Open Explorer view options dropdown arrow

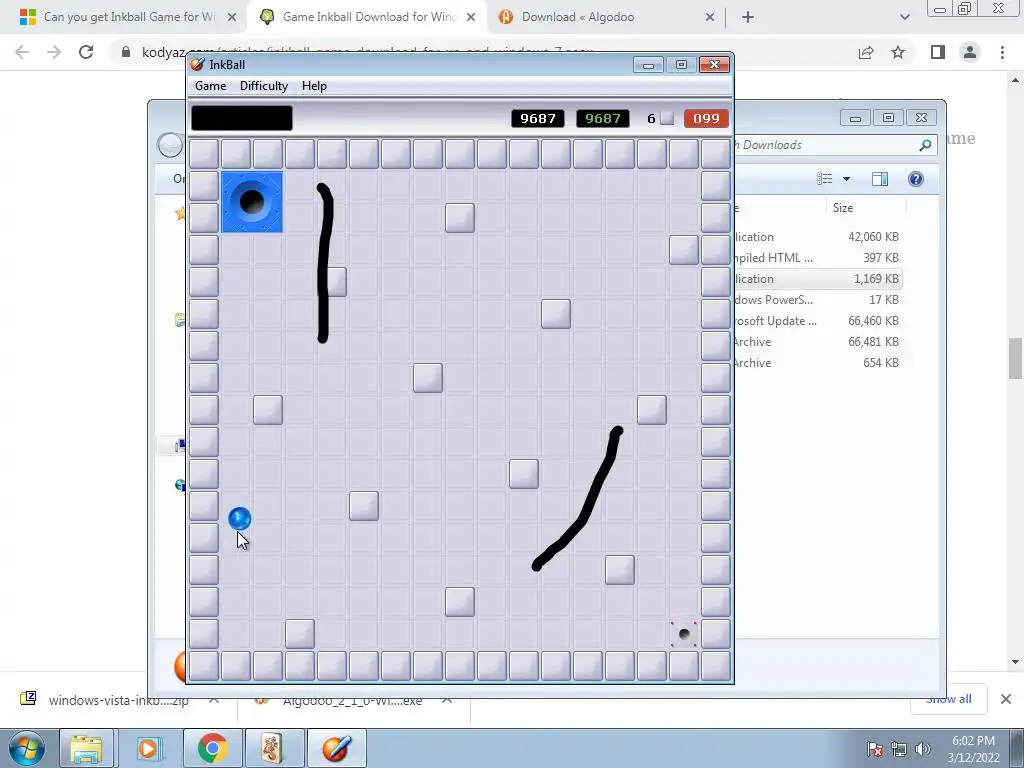pyautogui.click(x=846, y=179)
